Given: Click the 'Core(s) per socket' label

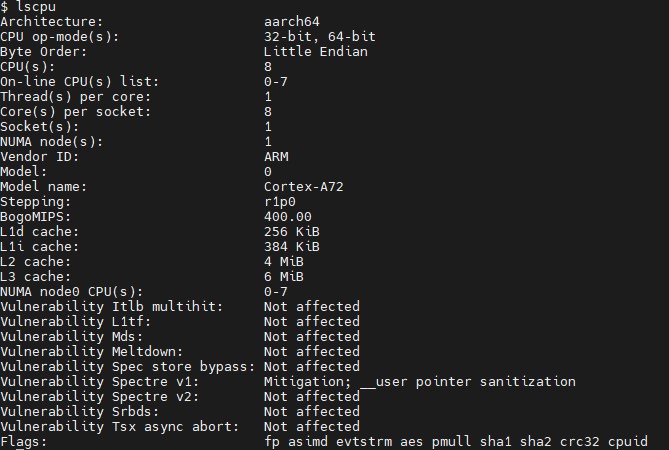Looking at the screenshot, I should [x=76, y=111].
